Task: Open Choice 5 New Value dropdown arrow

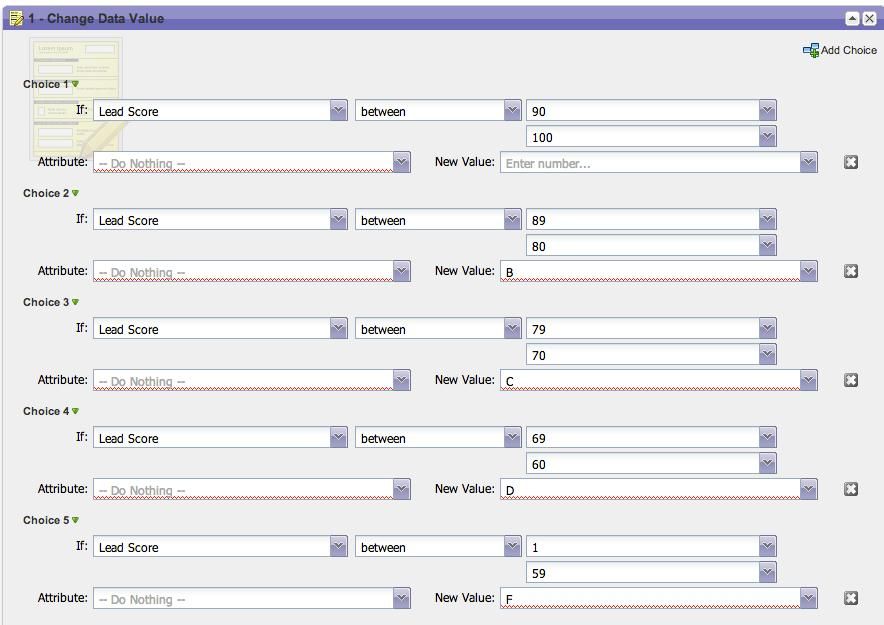Action: [x=808, y=598]
